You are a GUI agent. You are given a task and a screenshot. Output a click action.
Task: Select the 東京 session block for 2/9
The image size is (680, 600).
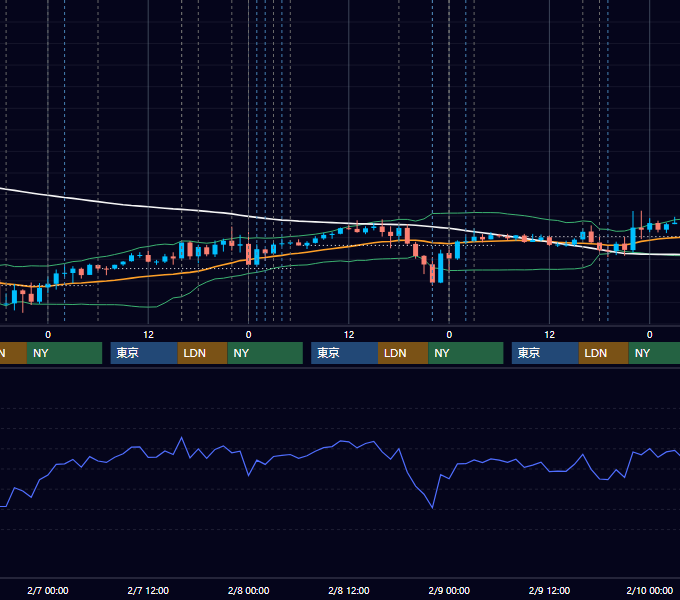tap(545, 353)
